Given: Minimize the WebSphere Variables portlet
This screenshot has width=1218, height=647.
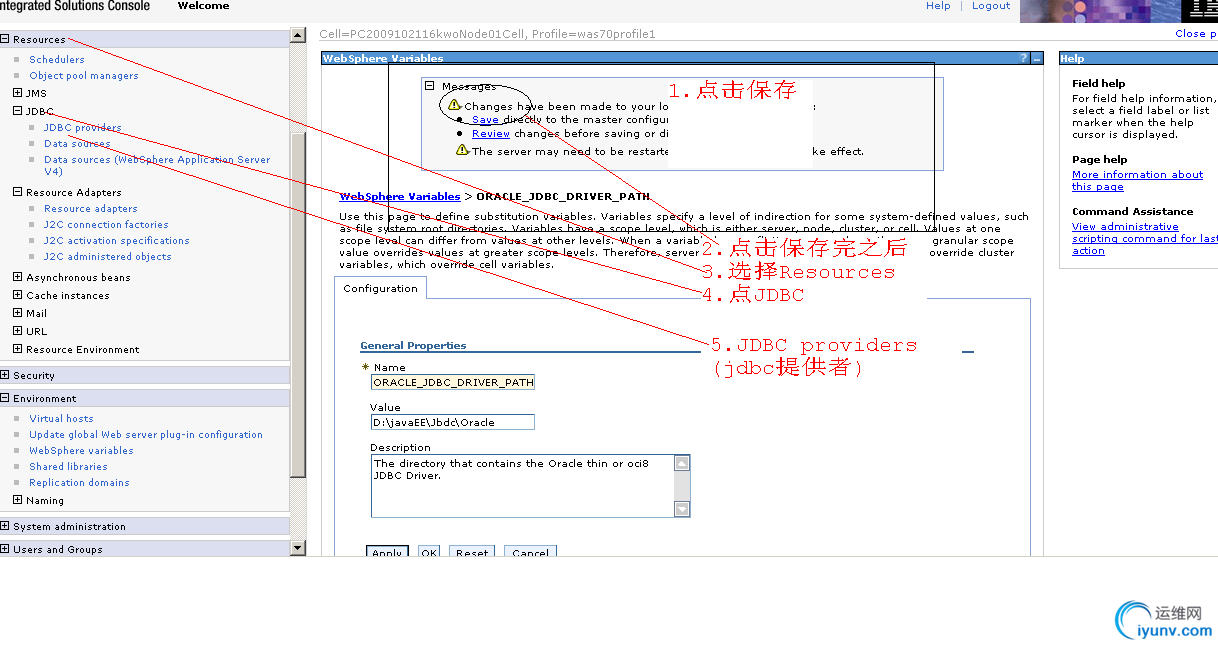Looking at the screenshot, I should (1037, 59).
